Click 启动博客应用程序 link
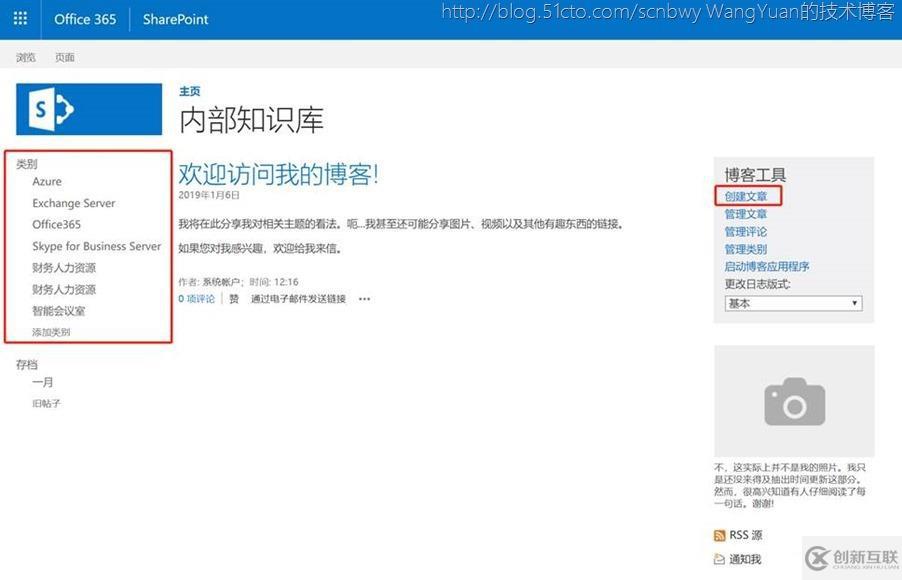 tap(767, 266)
